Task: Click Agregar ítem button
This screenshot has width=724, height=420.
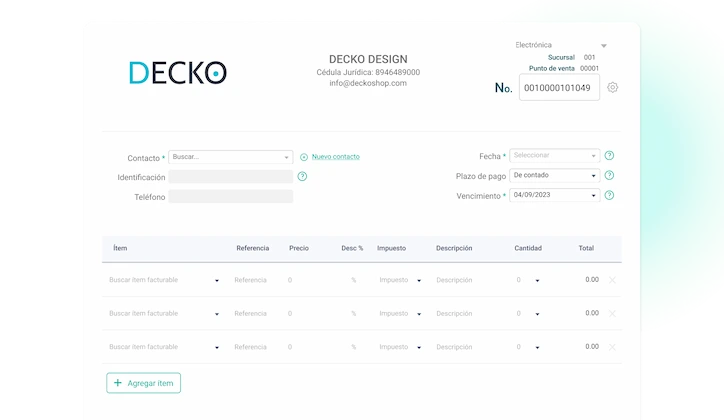Action: tap(144, 383)
